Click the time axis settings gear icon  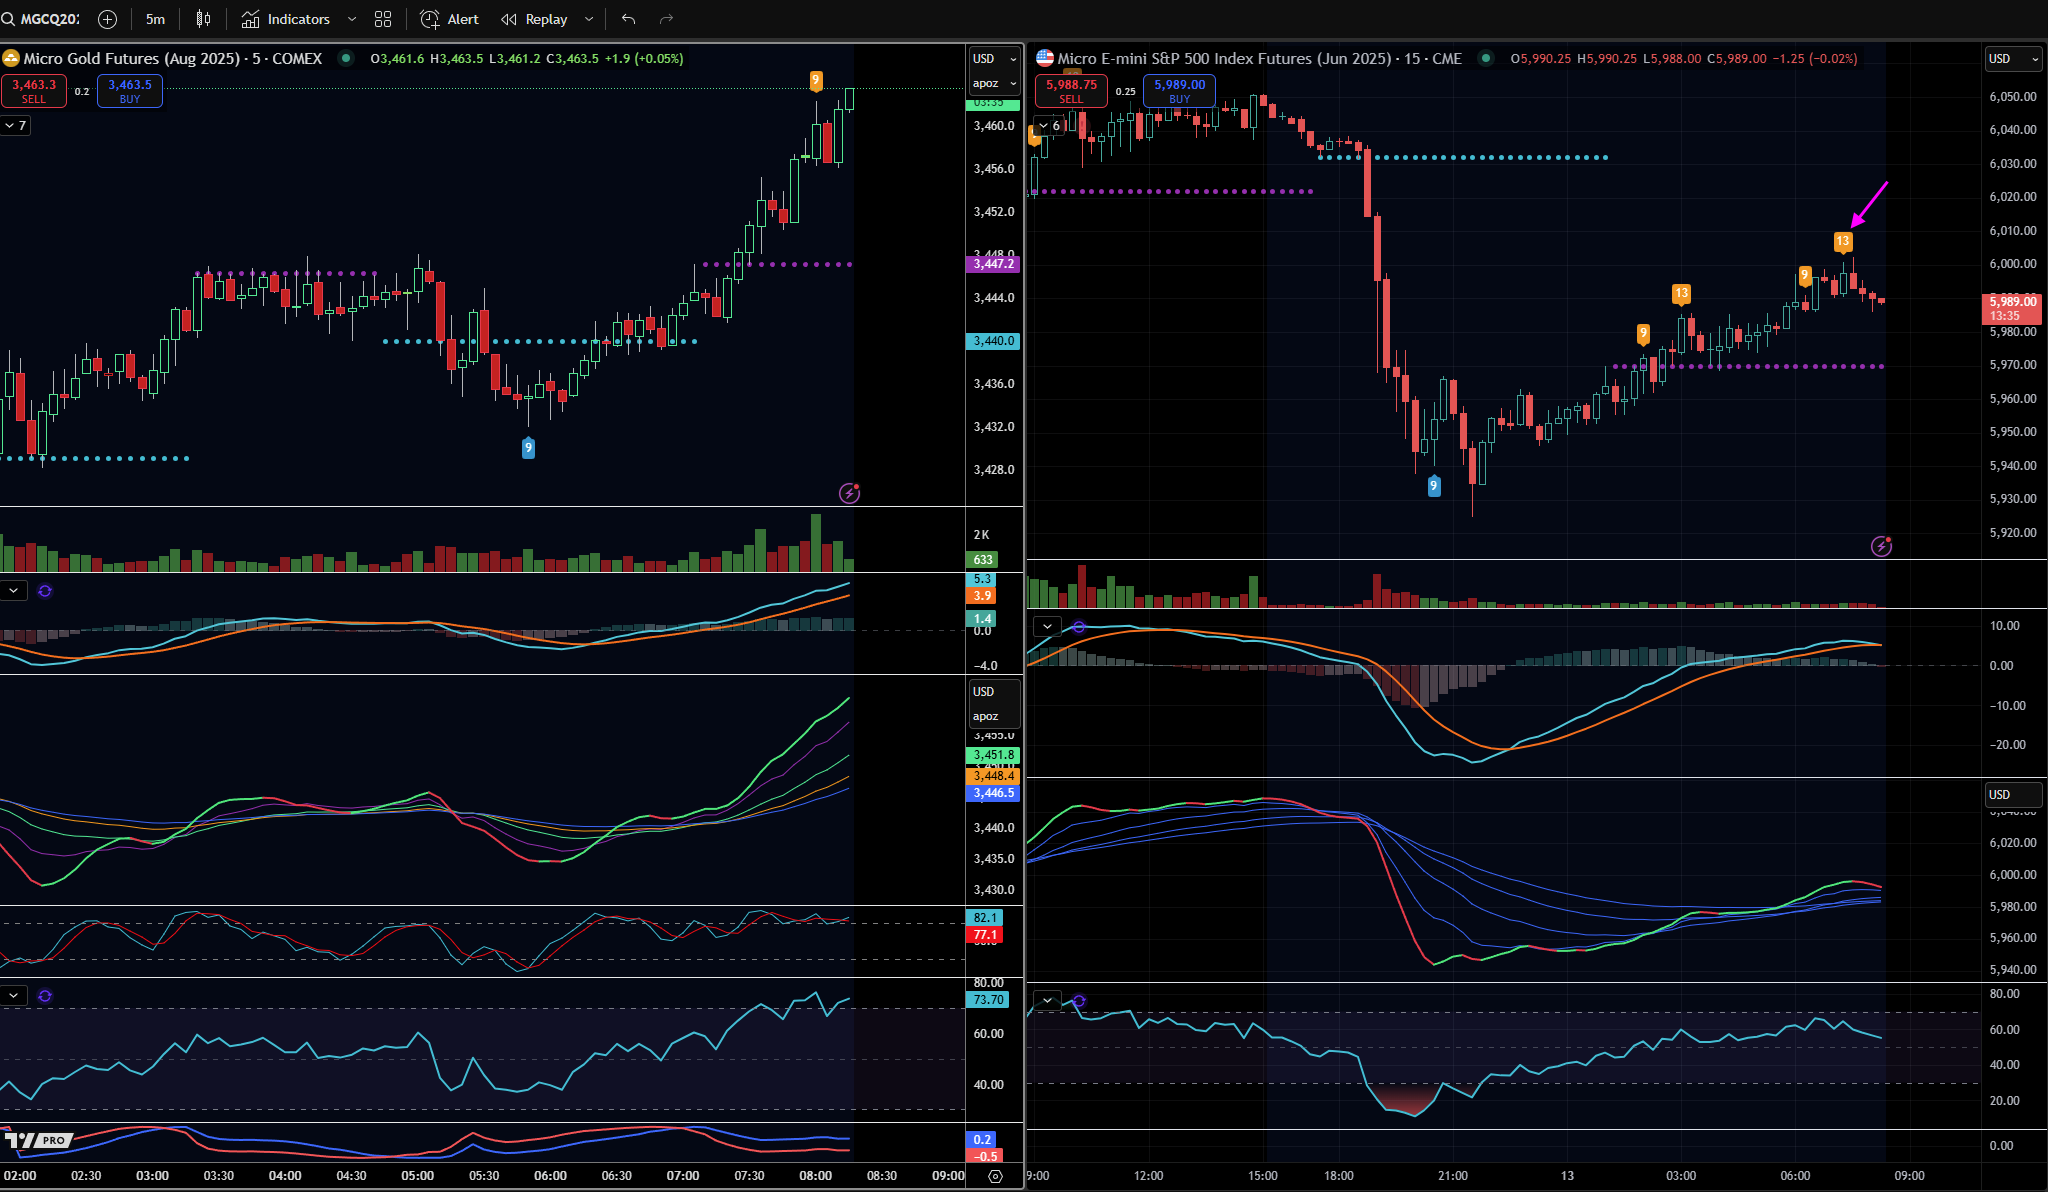995,1176
